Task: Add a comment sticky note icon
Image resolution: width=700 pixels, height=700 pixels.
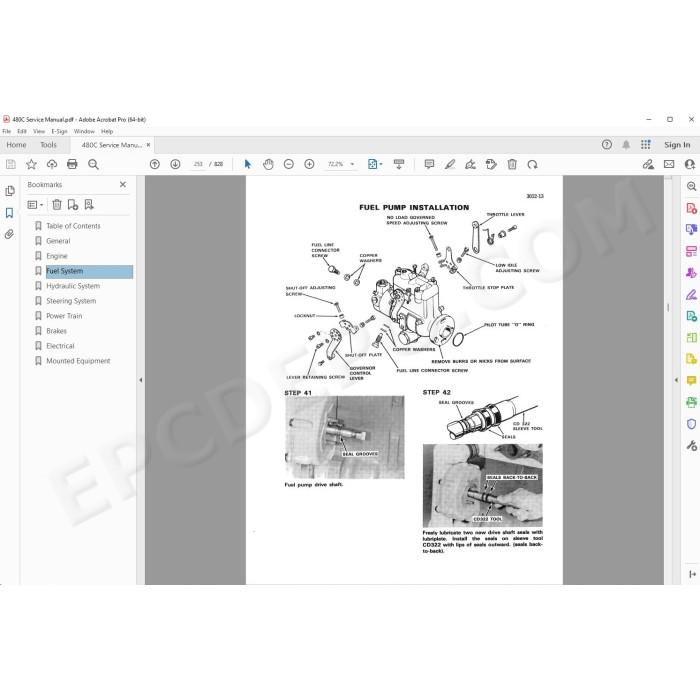Action: (x=429, y=164)
